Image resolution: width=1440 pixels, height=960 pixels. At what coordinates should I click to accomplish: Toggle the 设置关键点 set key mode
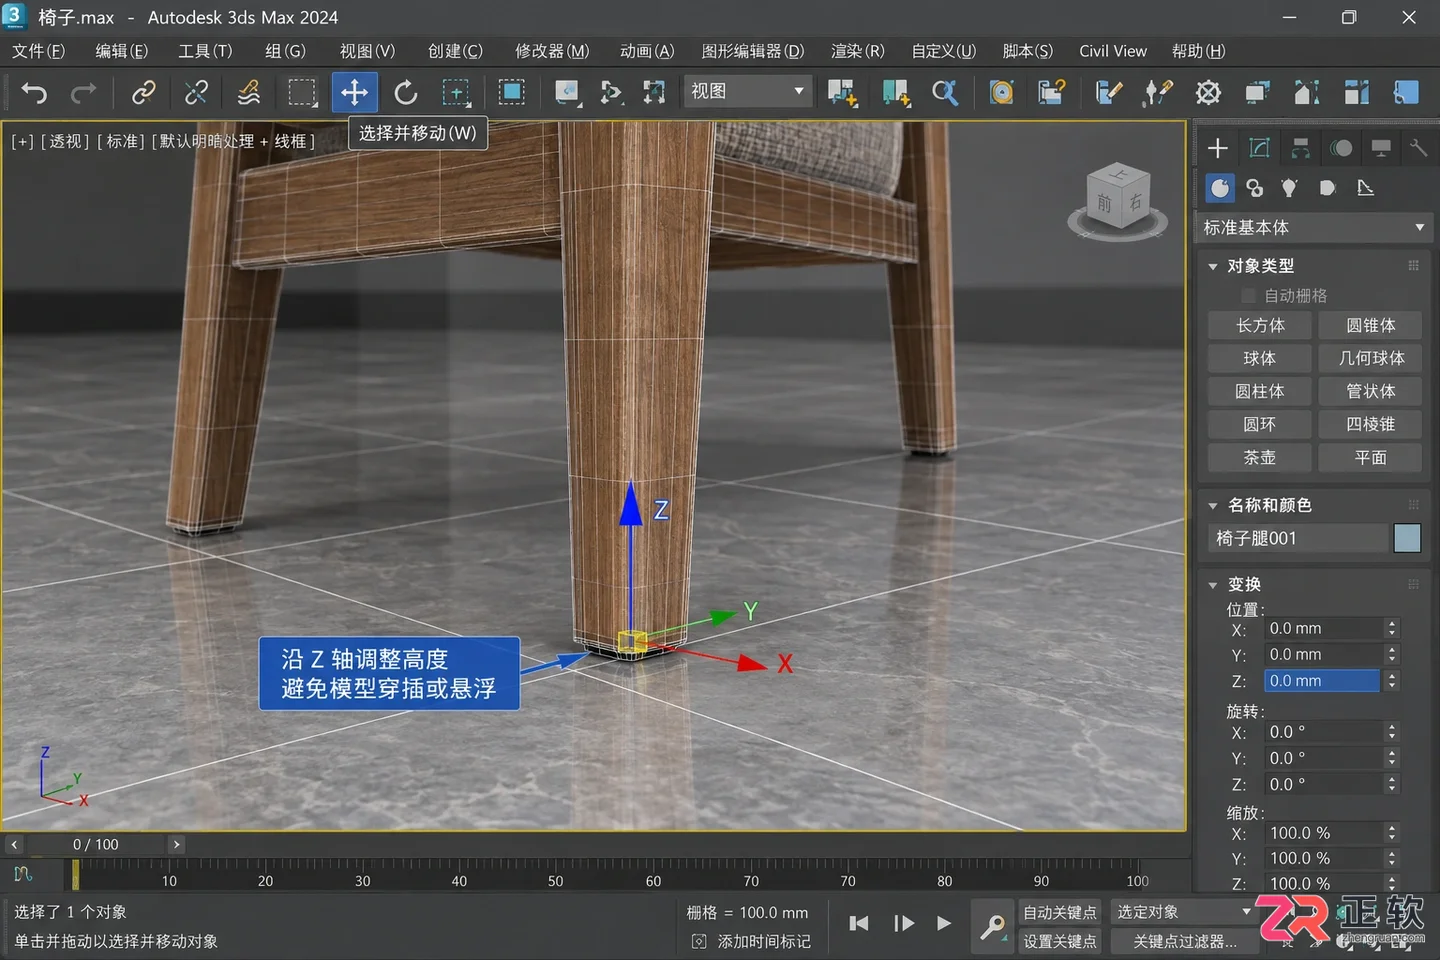coord(1060,941)
